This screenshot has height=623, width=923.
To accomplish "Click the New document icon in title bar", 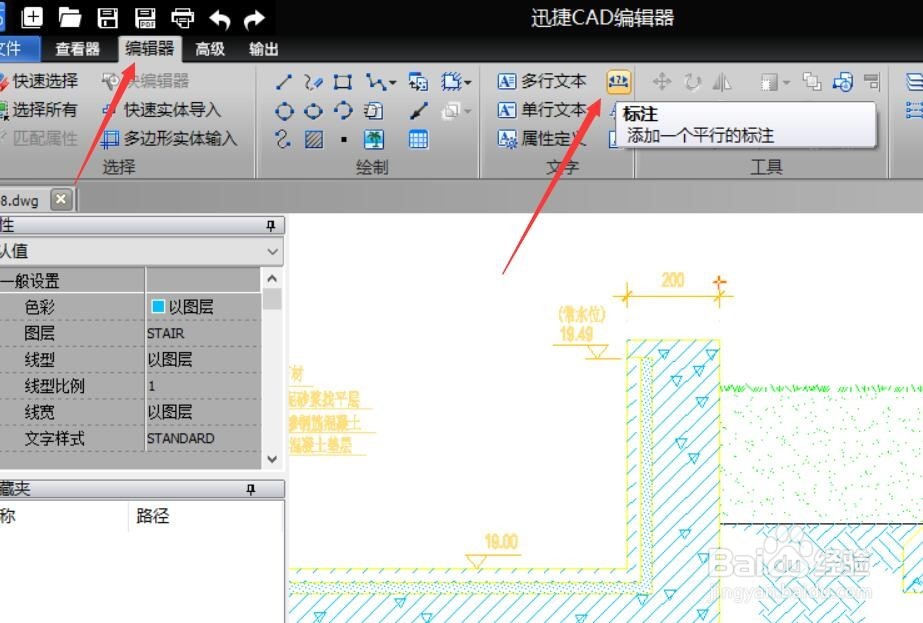I will (32, 18).
